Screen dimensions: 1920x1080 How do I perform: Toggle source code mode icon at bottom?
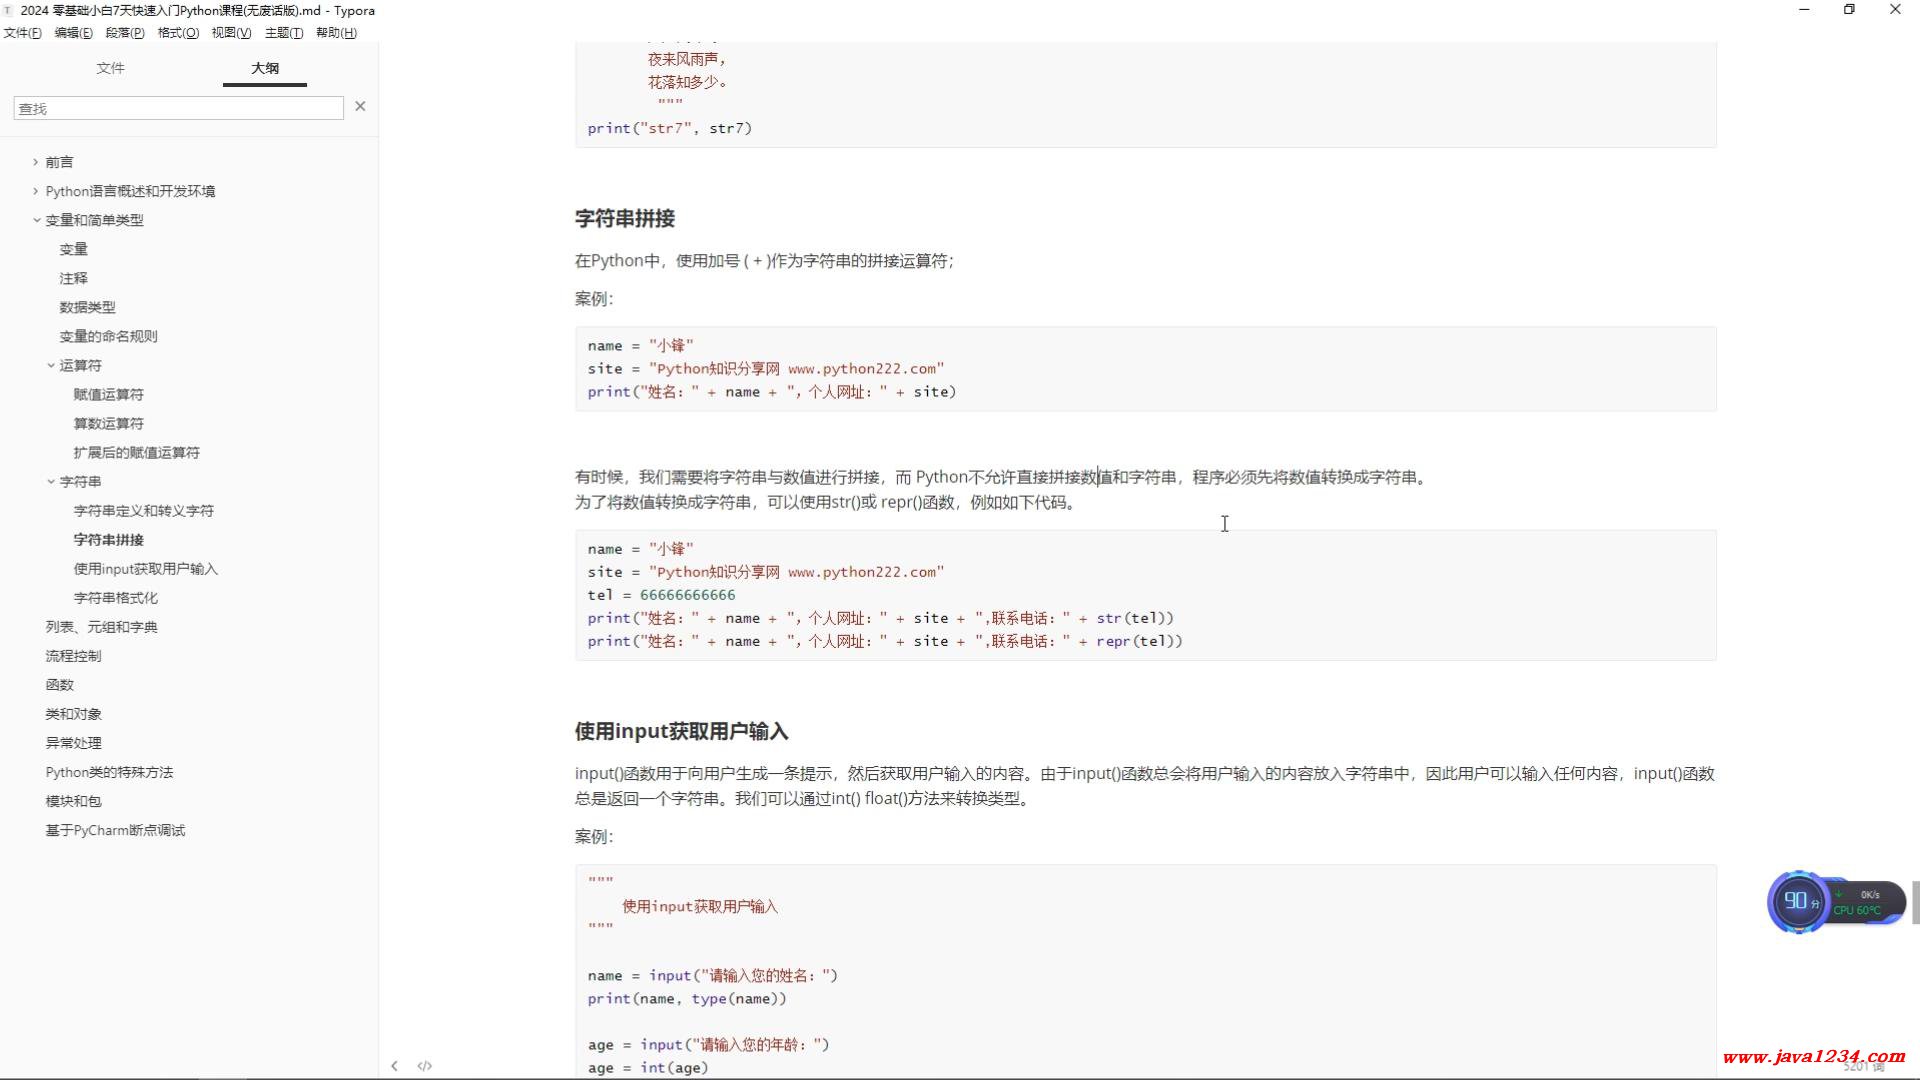(425, 1066)
